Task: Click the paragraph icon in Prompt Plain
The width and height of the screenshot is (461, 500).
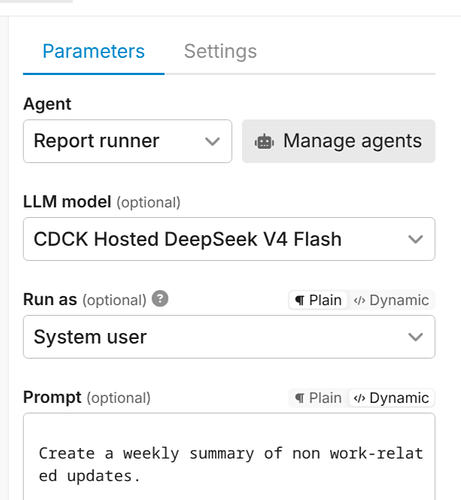Action: pyautogui.click(x=300, y=398)
